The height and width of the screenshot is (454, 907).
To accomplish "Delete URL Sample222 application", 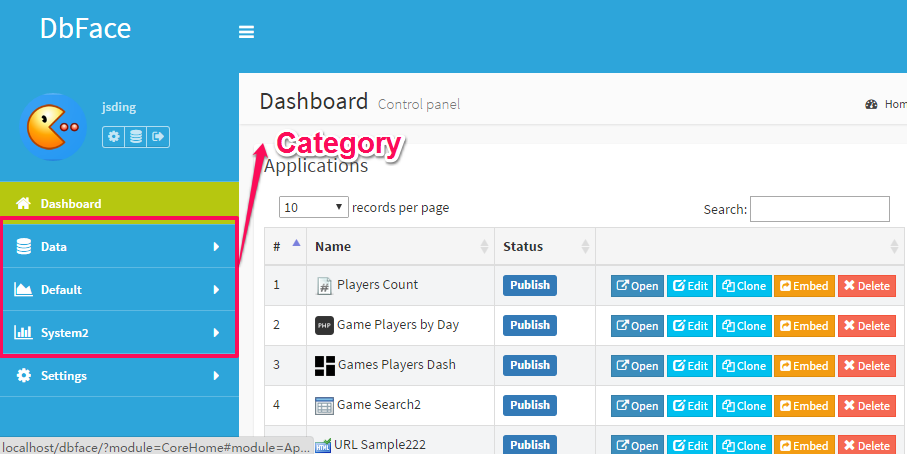I will (x=867, y=445).
